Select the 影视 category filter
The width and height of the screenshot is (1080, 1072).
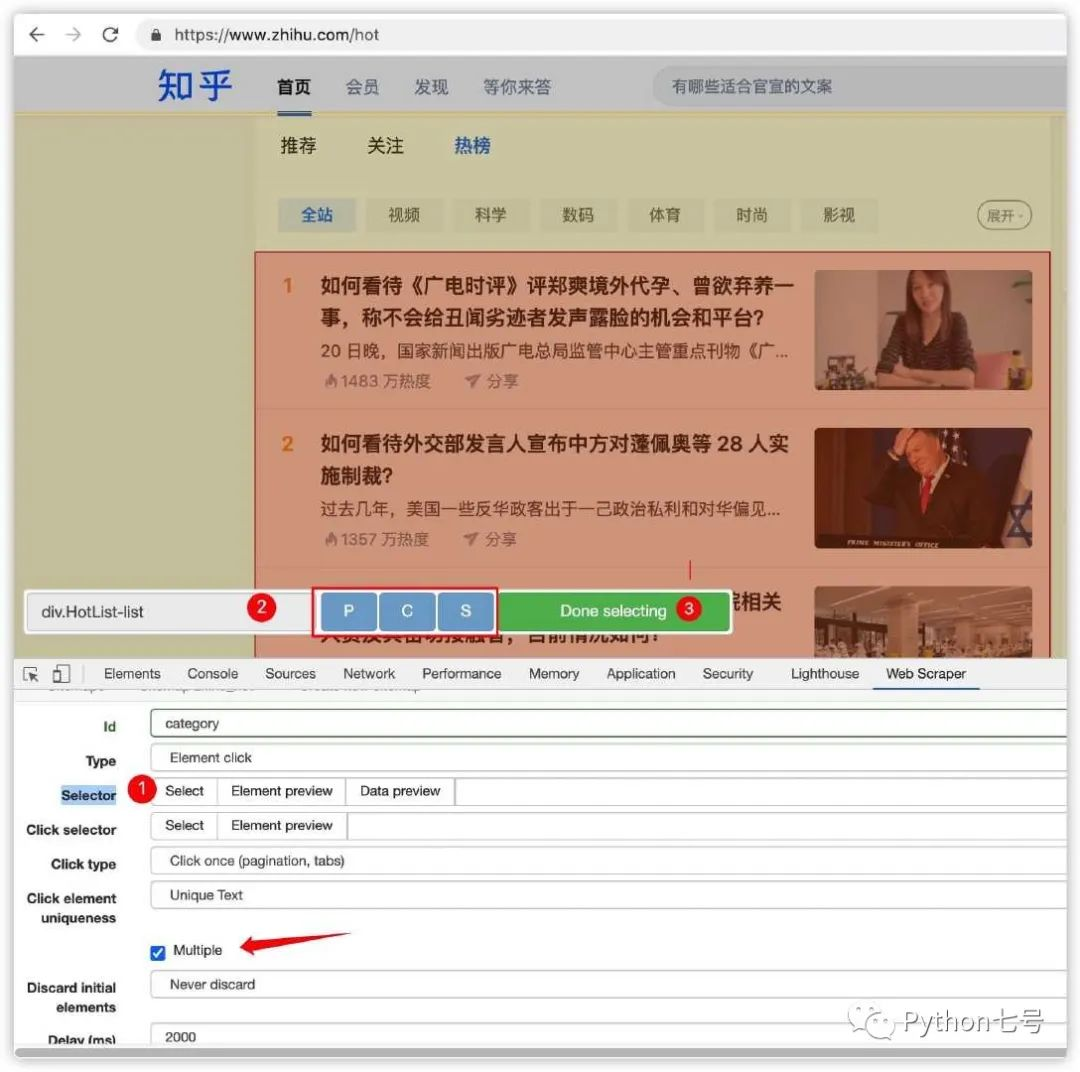click(839, 215)
